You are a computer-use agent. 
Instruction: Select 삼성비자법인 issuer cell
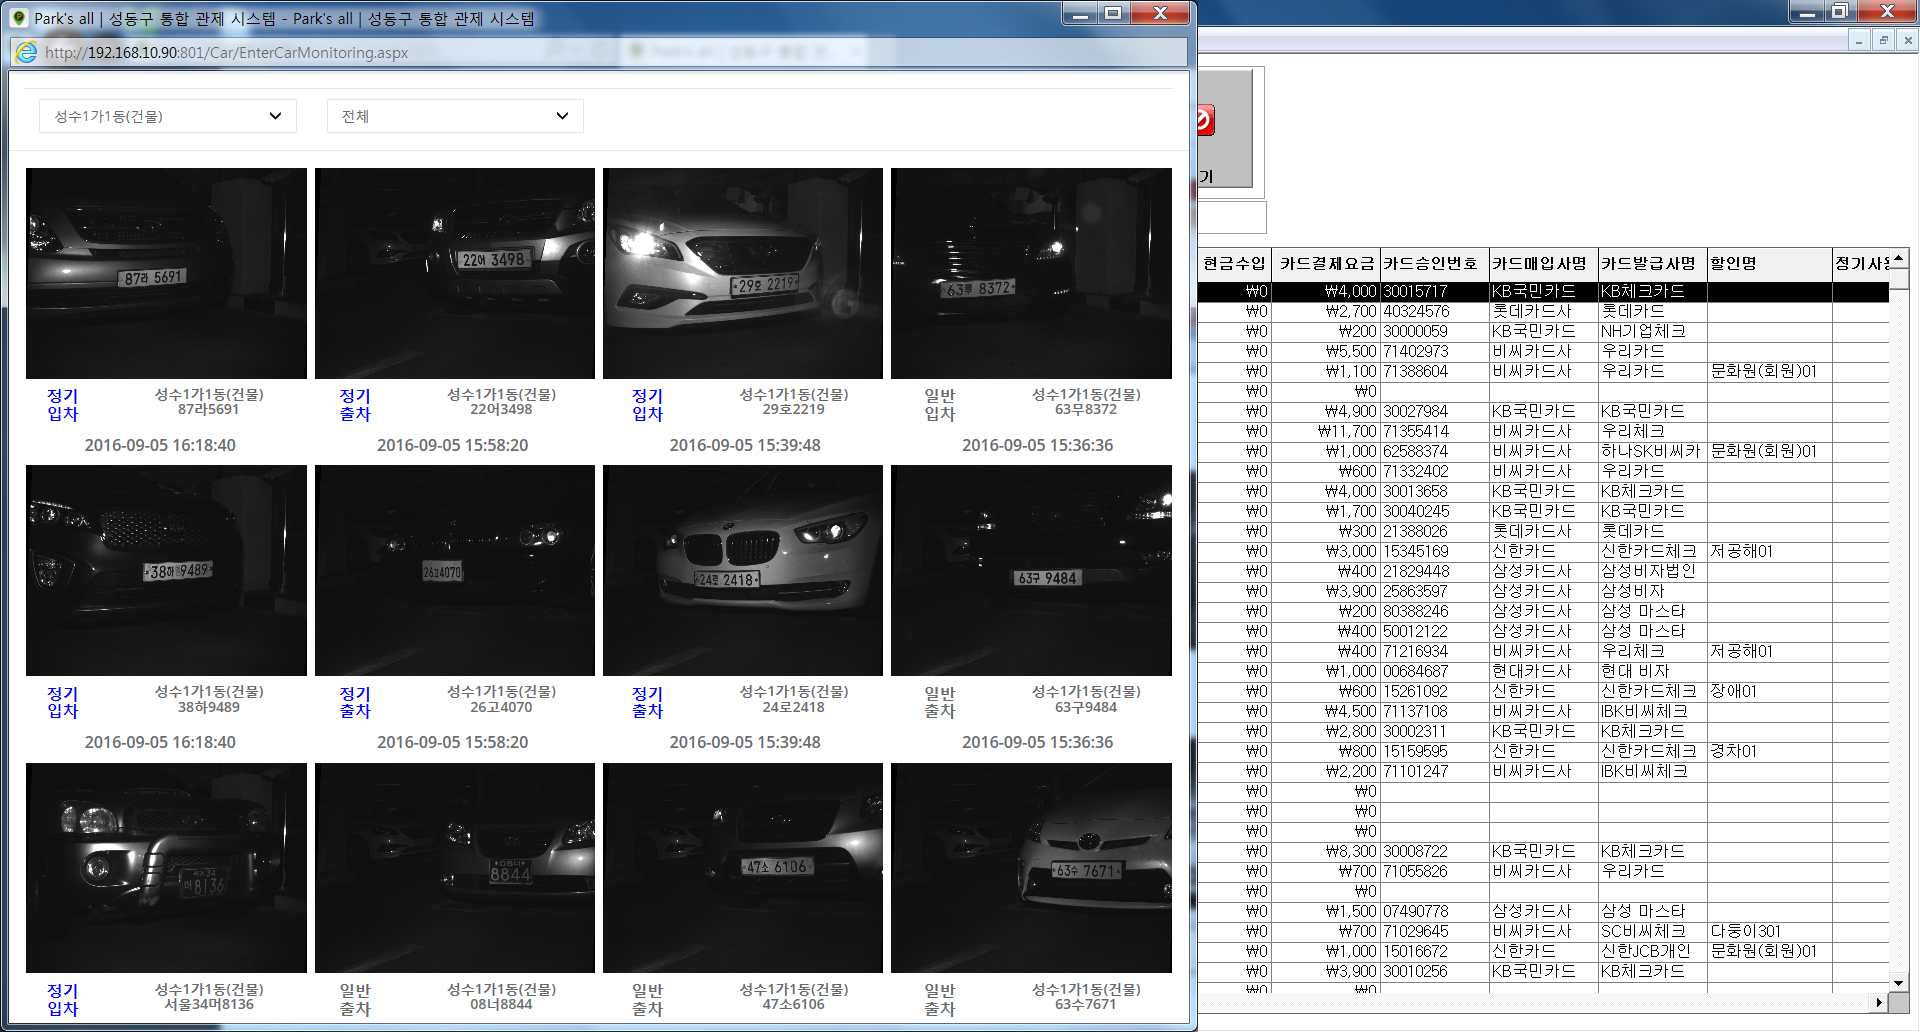point(1653,572)
